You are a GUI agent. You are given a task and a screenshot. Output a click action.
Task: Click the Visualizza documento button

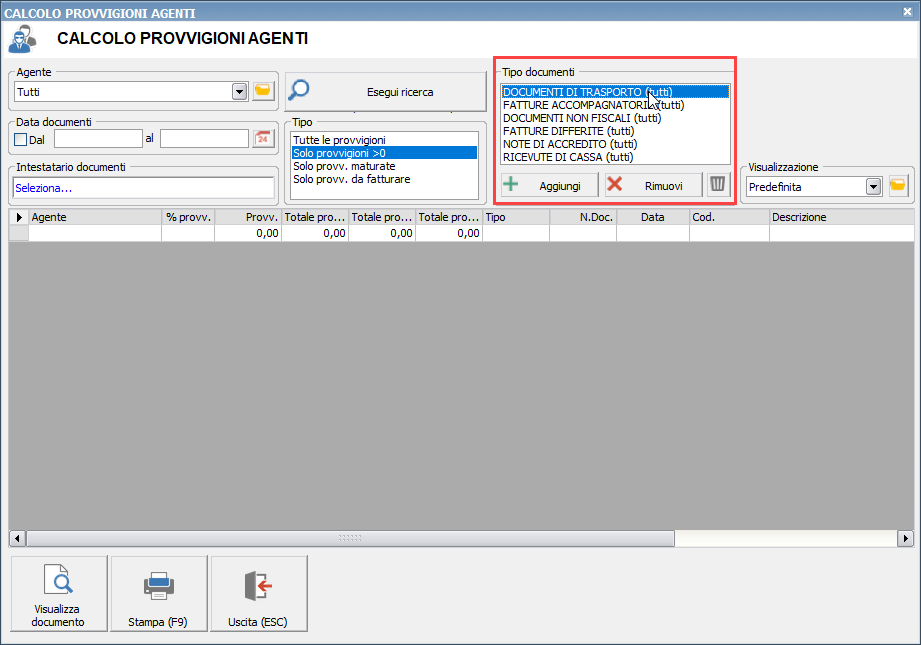pos(59,593)
